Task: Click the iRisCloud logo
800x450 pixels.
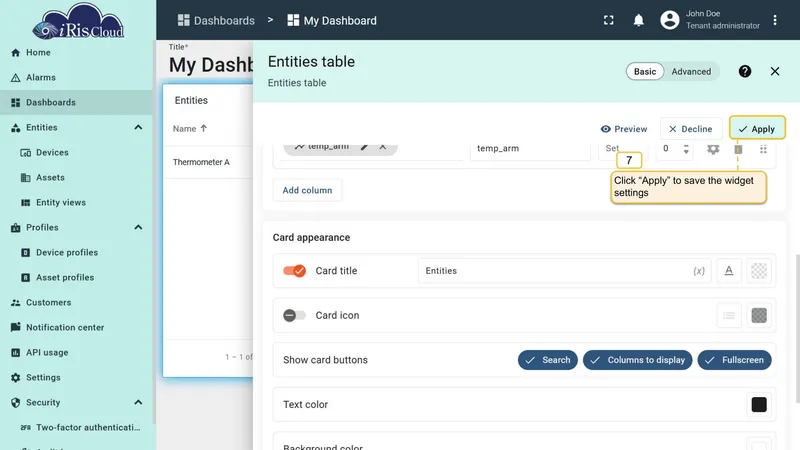Action: 78,21
